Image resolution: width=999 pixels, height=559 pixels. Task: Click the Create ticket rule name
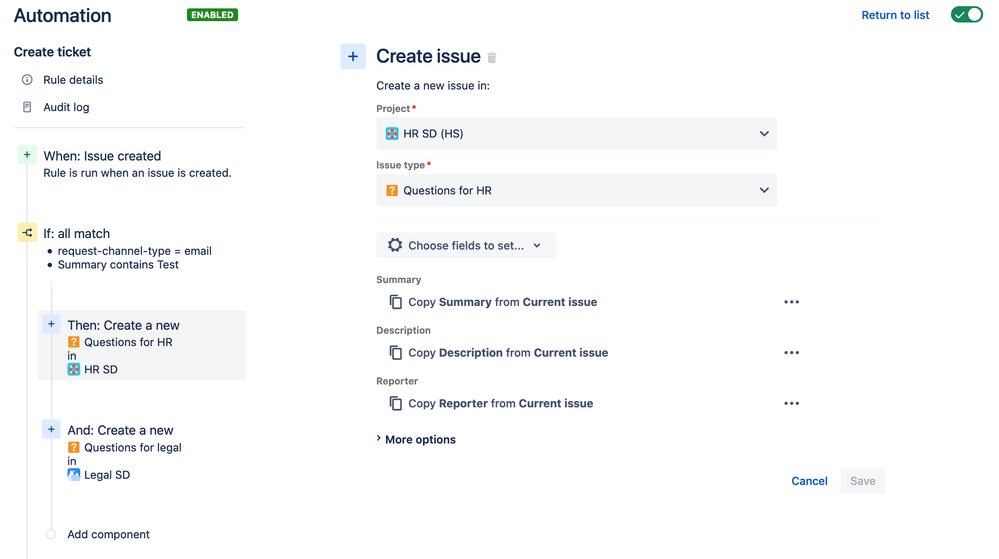tap(52, 52)
